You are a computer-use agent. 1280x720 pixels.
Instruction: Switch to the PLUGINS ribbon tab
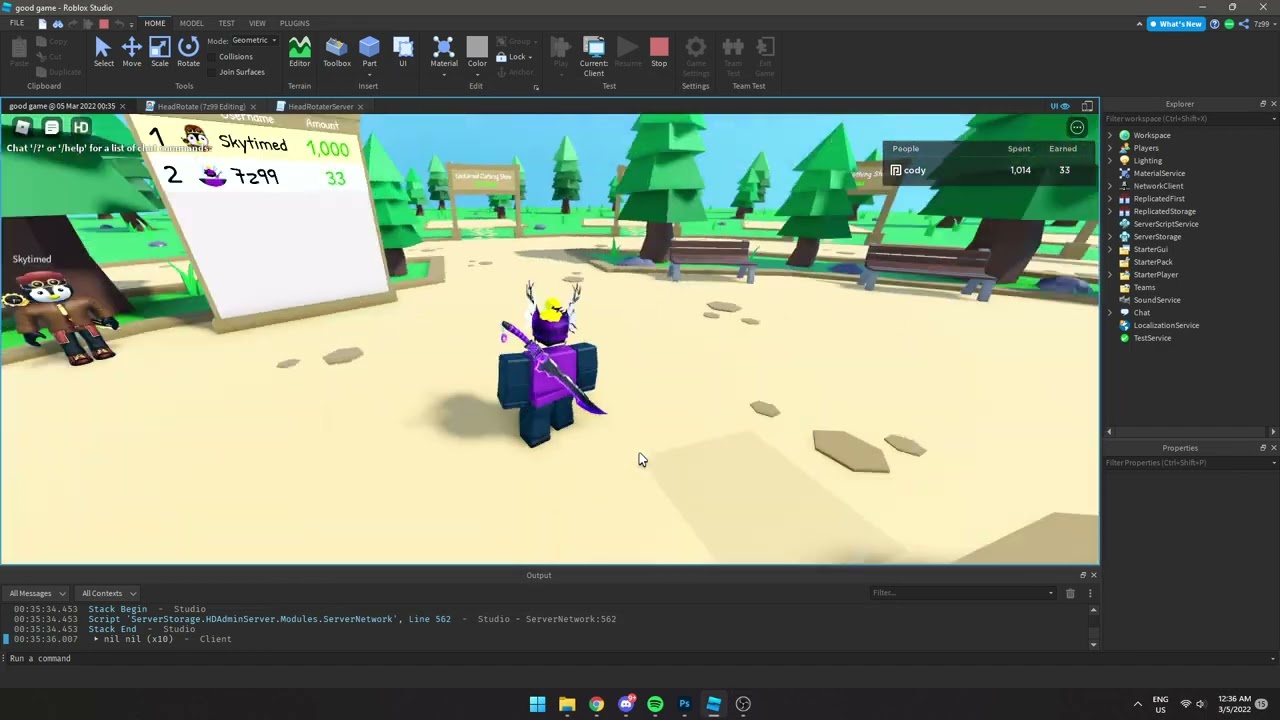click(294, 23)
